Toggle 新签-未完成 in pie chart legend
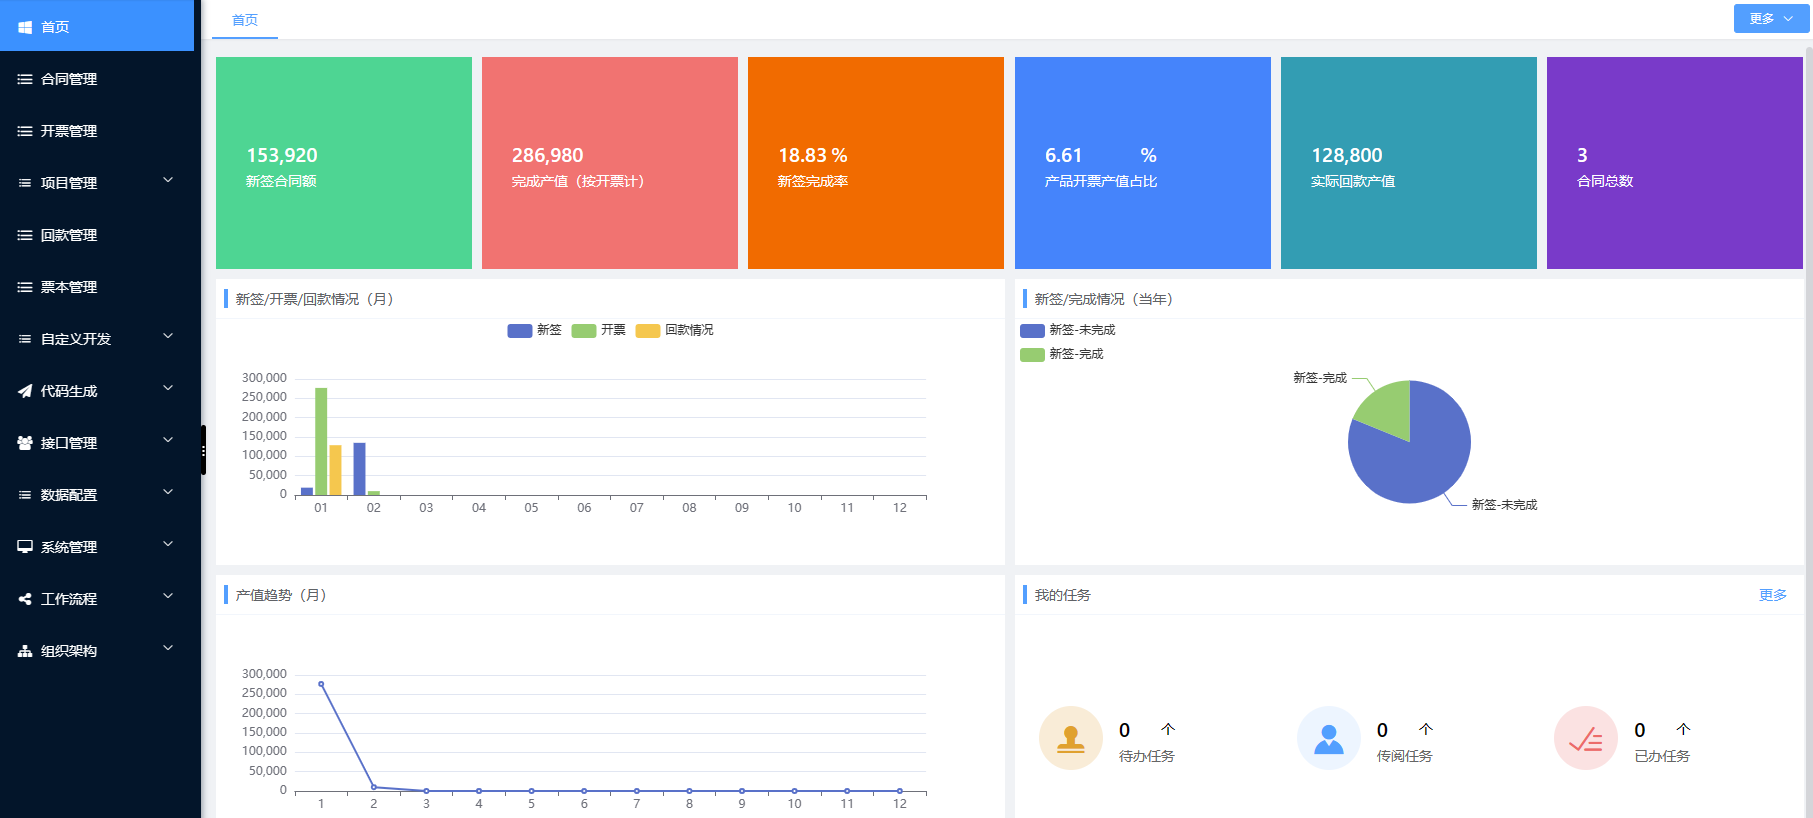 click(1067, 330)
